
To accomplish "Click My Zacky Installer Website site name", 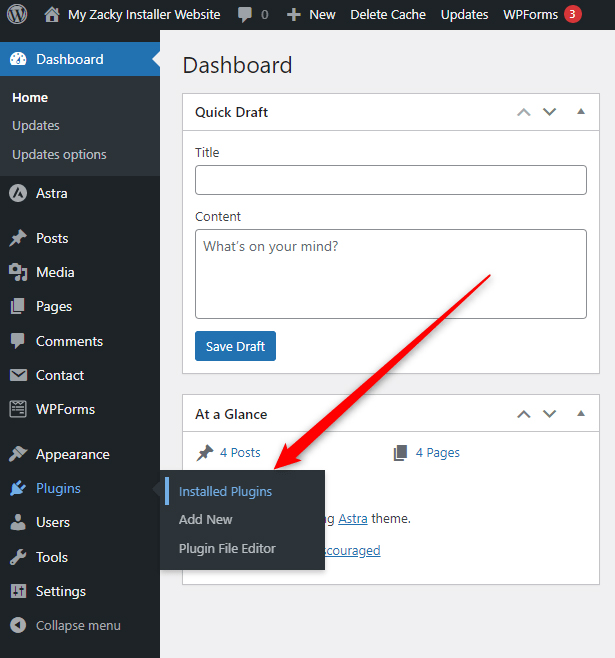I will [144, 15].
